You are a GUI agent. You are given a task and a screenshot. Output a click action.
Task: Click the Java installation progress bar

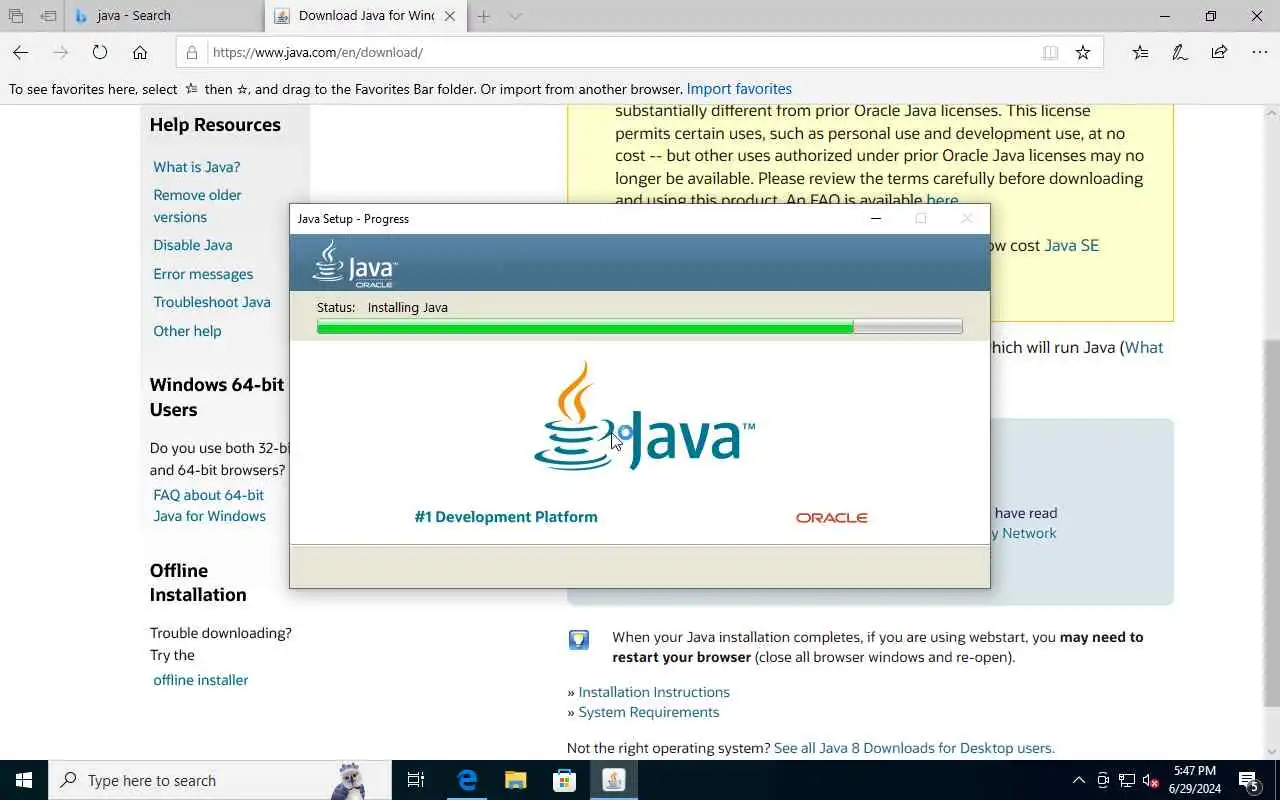coord(639,327)
